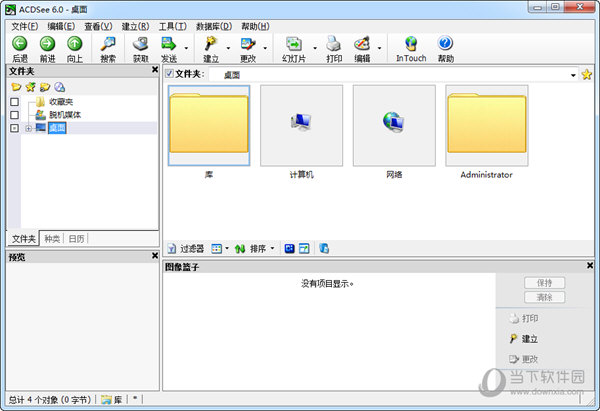This screenshot has width=600, height=411.
Task: Click the stacked folders icon in 文件夹 panel
Action: pyautogui.click(x=45, y=87)
